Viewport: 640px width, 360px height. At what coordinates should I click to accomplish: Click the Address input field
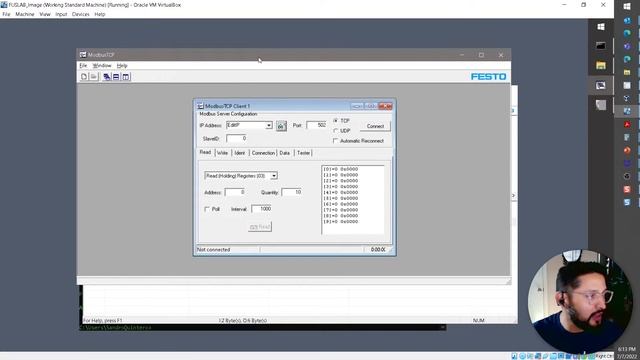pyautogui.click(x=235, y=192)
